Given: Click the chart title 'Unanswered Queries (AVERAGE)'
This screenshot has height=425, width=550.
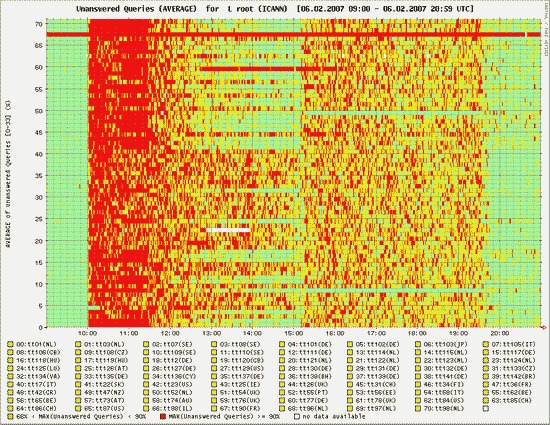Looking at the screenshot, I should click(x=136, y=9).
